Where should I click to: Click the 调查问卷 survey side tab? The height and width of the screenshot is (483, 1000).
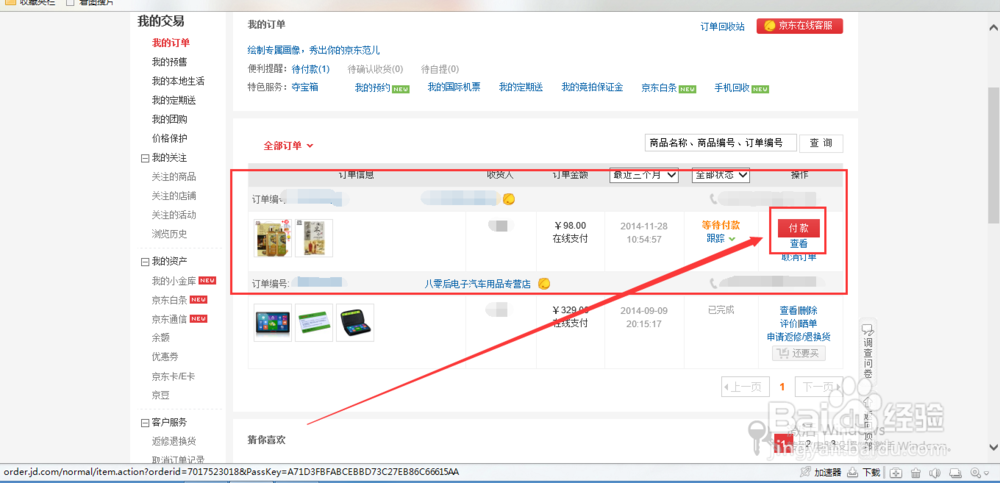click(x=867, y=350)
